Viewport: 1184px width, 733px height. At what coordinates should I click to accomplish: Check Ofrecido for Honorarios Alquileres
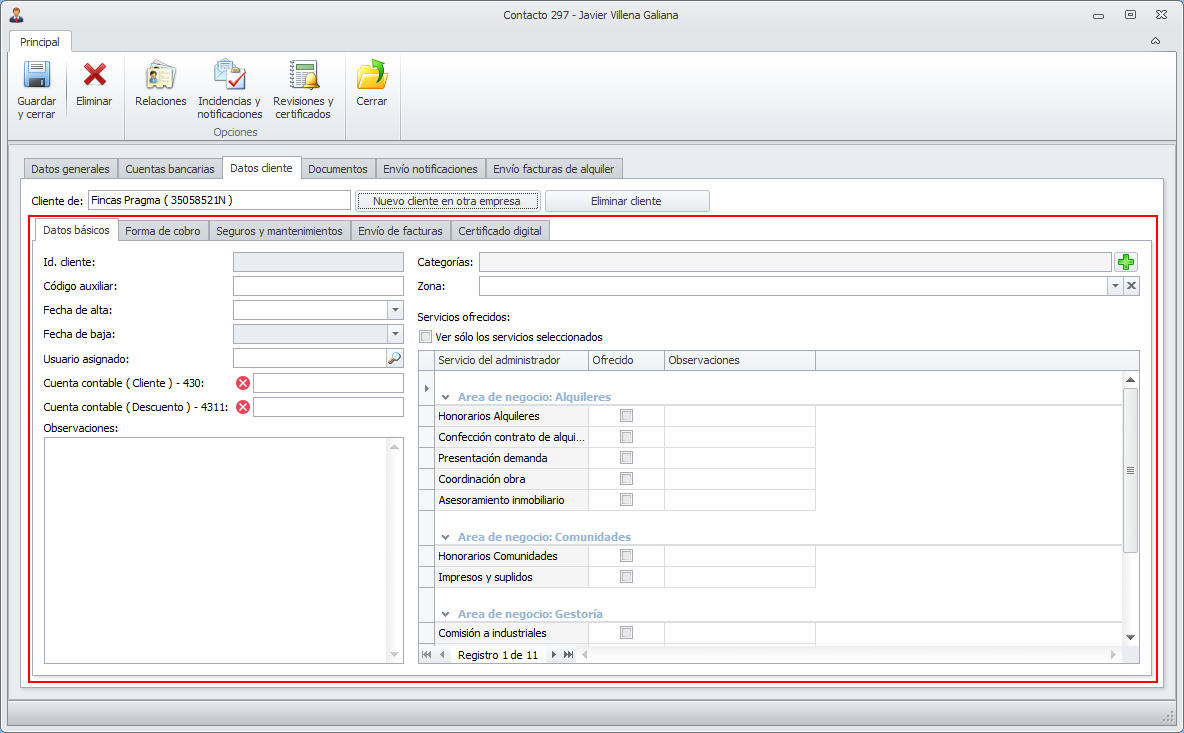pos(627,416)
